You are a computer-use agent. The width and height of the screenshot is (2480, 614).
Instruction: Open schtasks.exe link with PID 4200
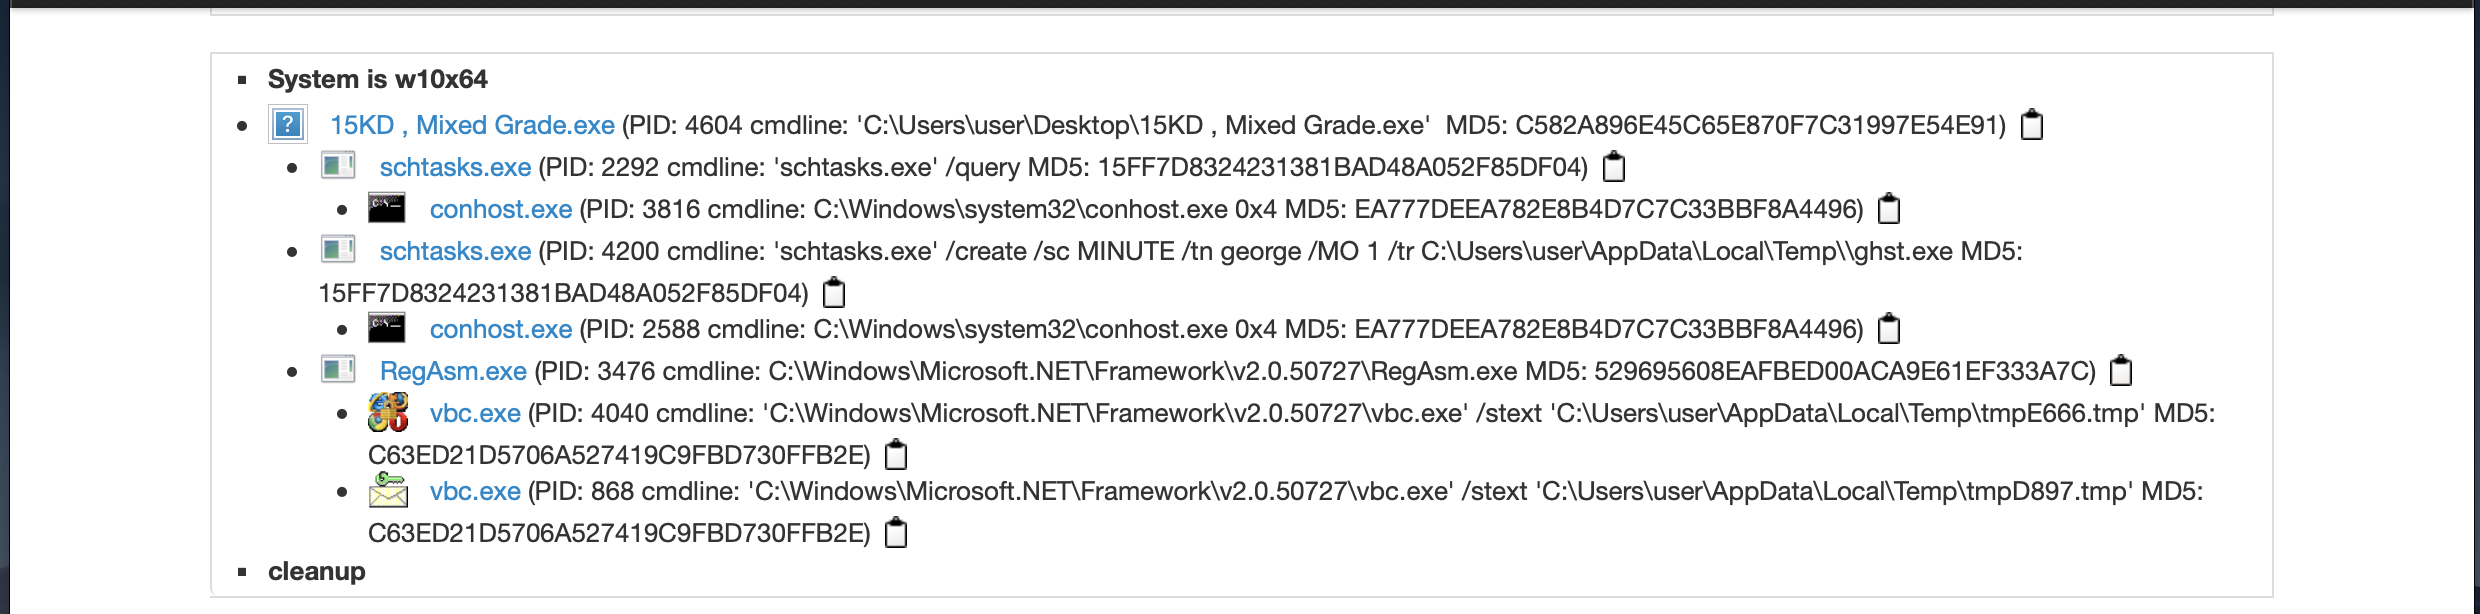click(455, 251)
